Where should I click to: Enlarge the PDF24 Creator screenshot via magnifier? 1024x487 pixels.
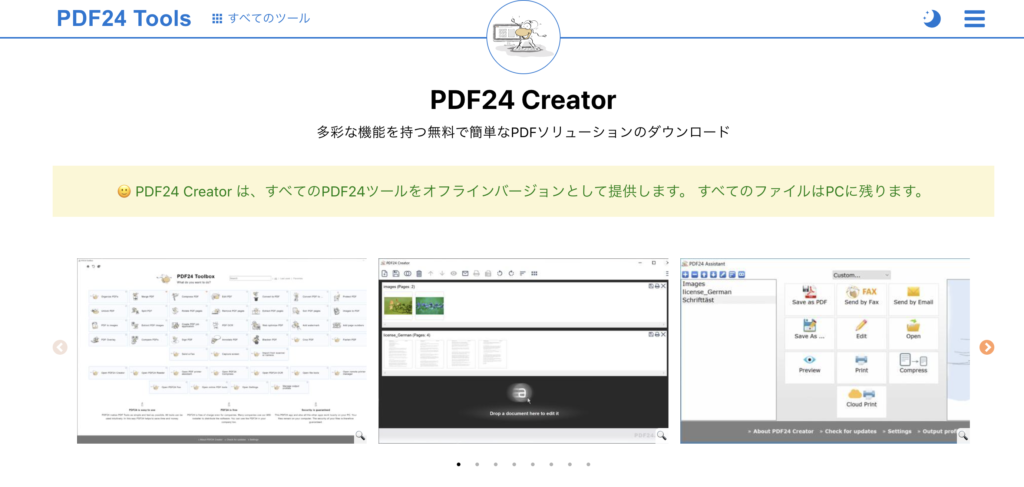[x=662, y=435]
